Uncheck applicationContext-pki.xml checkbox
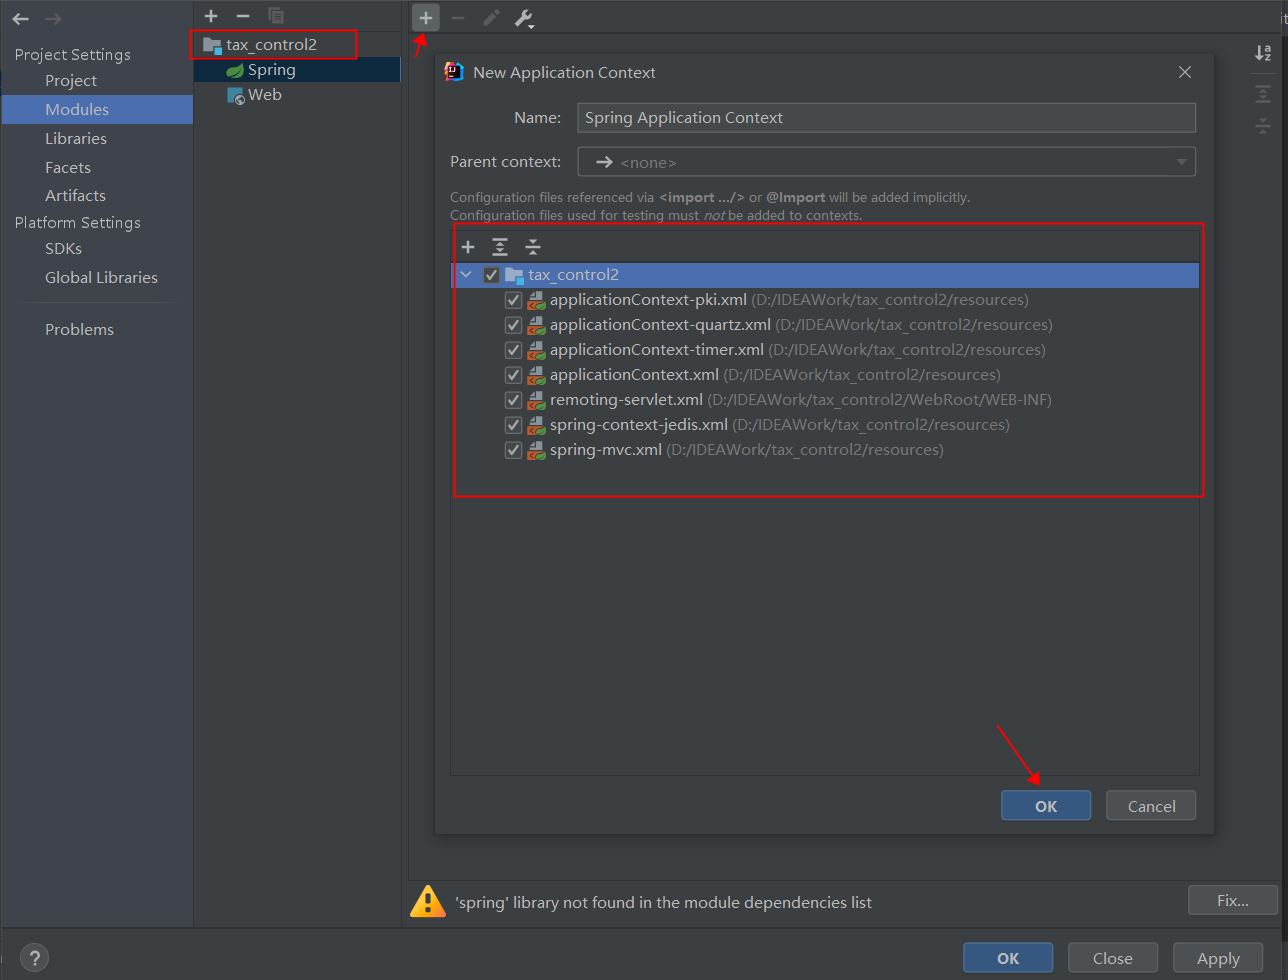 [513, 300]
